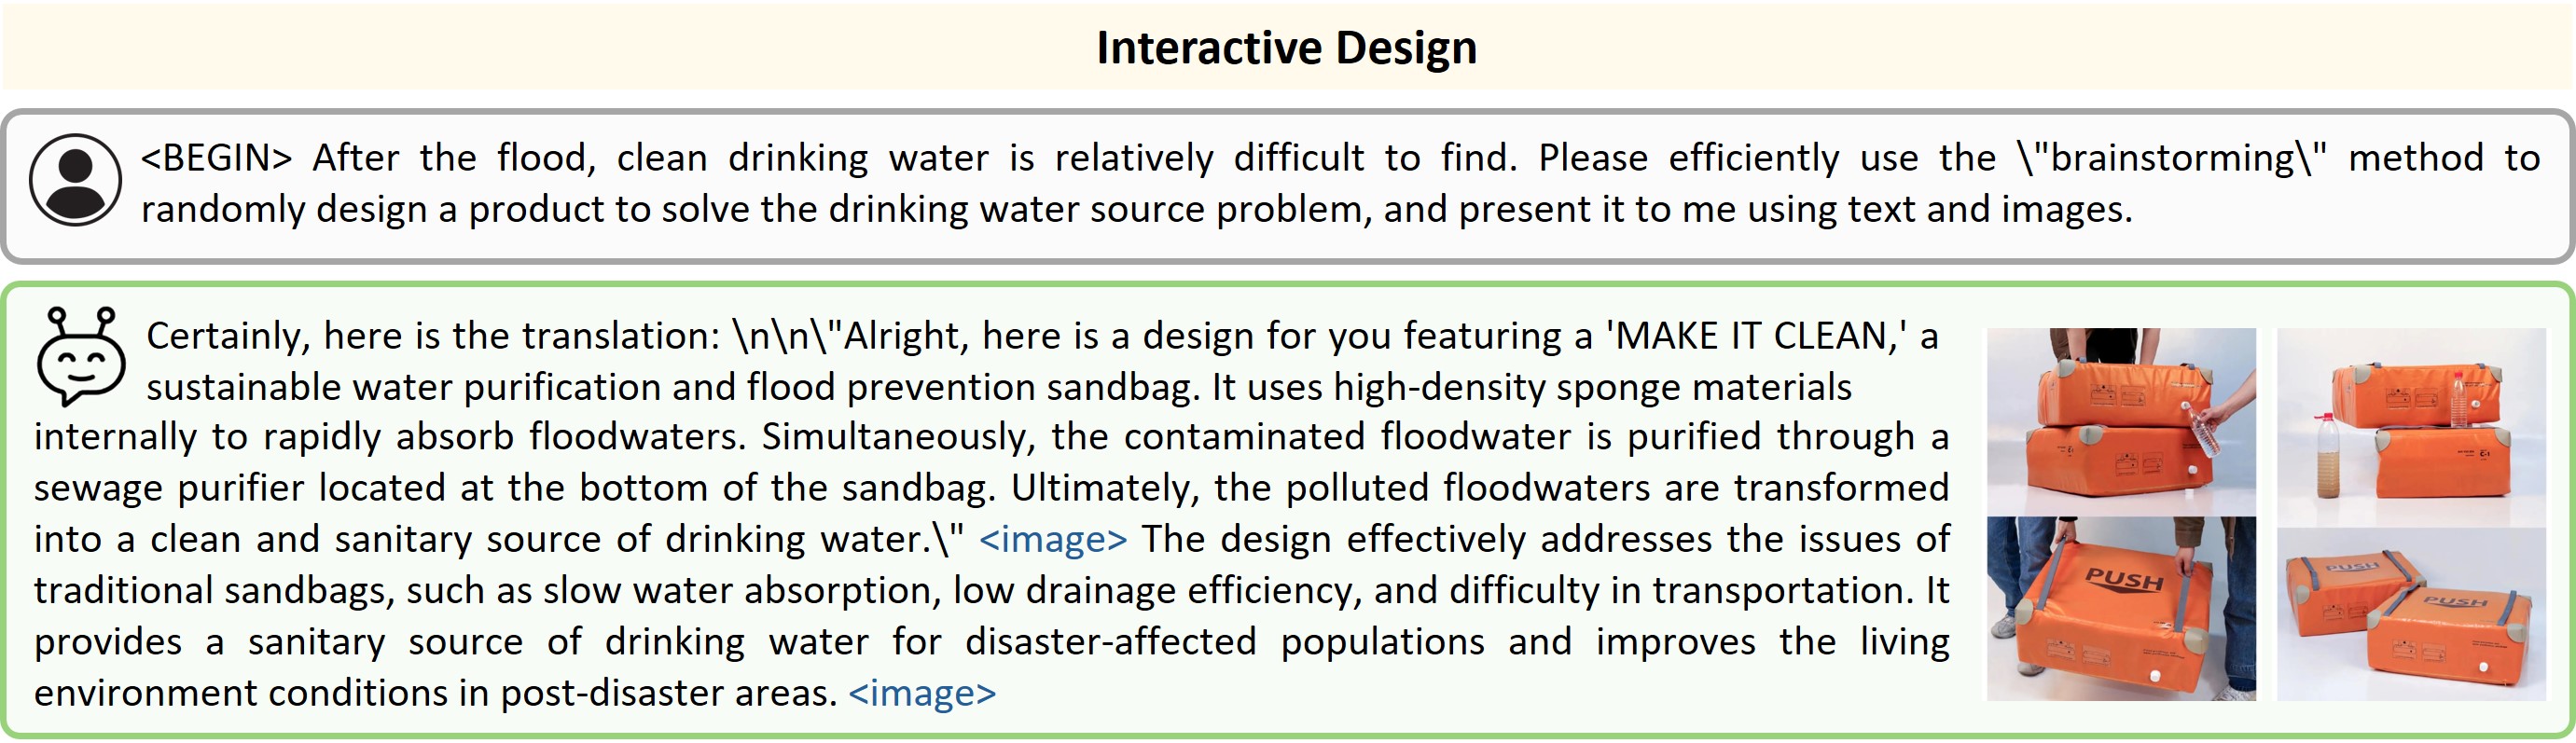Click the word "brainstorming" in the user prompt
The image size is (2576, 743).
[2172, 158]
